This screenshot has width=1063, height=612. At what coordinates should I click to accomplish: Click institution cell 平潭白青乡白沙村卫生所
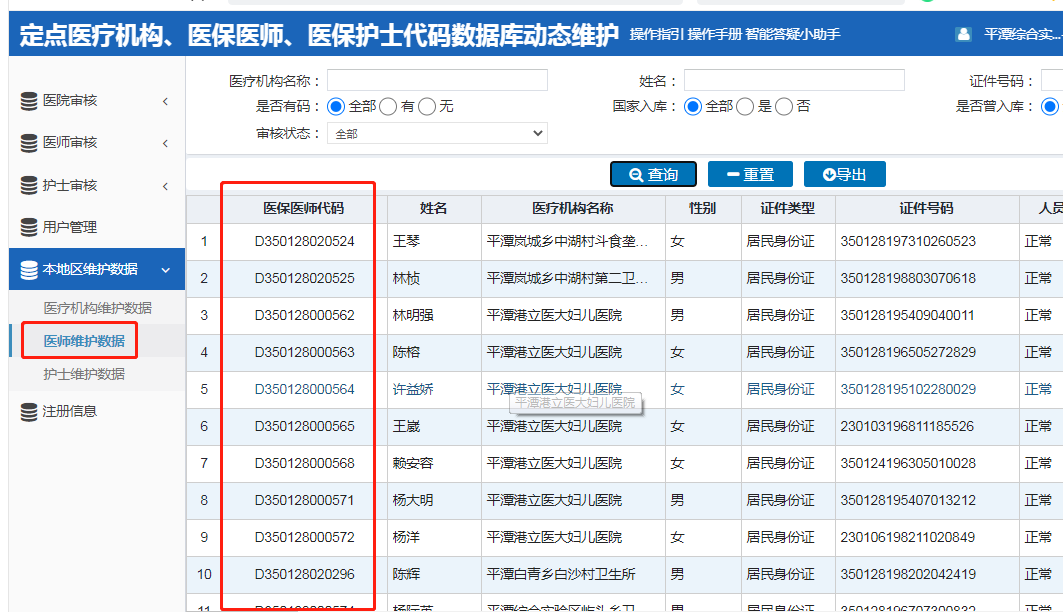click(x=561, y=574)
